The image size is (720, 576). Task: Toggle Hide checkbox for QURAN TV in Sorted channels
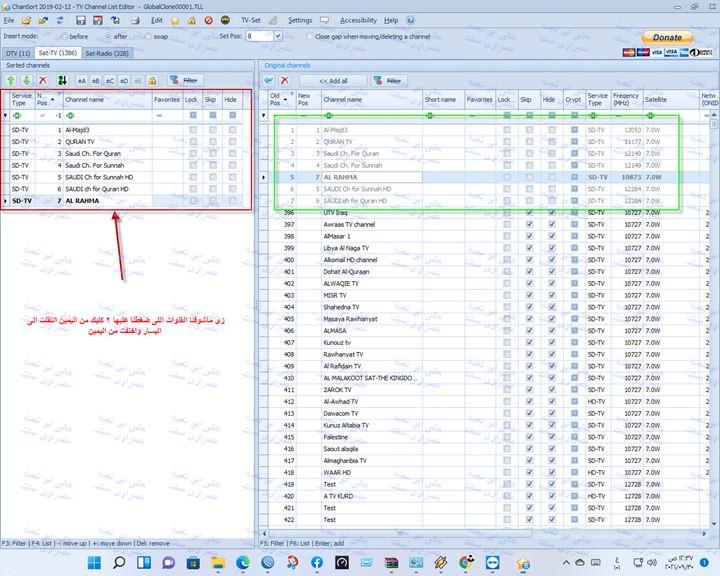232,141
